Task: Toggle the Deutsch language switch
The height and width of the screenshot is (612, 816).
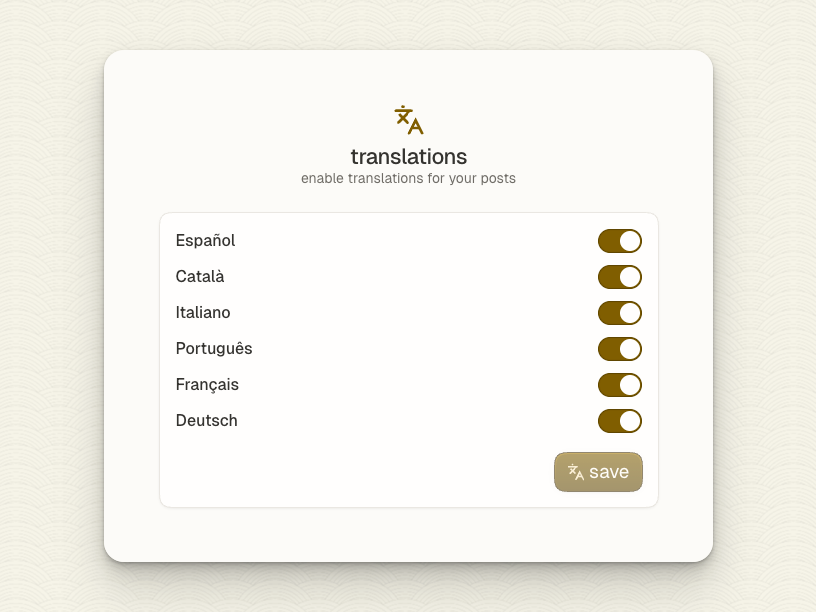Action: (x=619, y=421)
